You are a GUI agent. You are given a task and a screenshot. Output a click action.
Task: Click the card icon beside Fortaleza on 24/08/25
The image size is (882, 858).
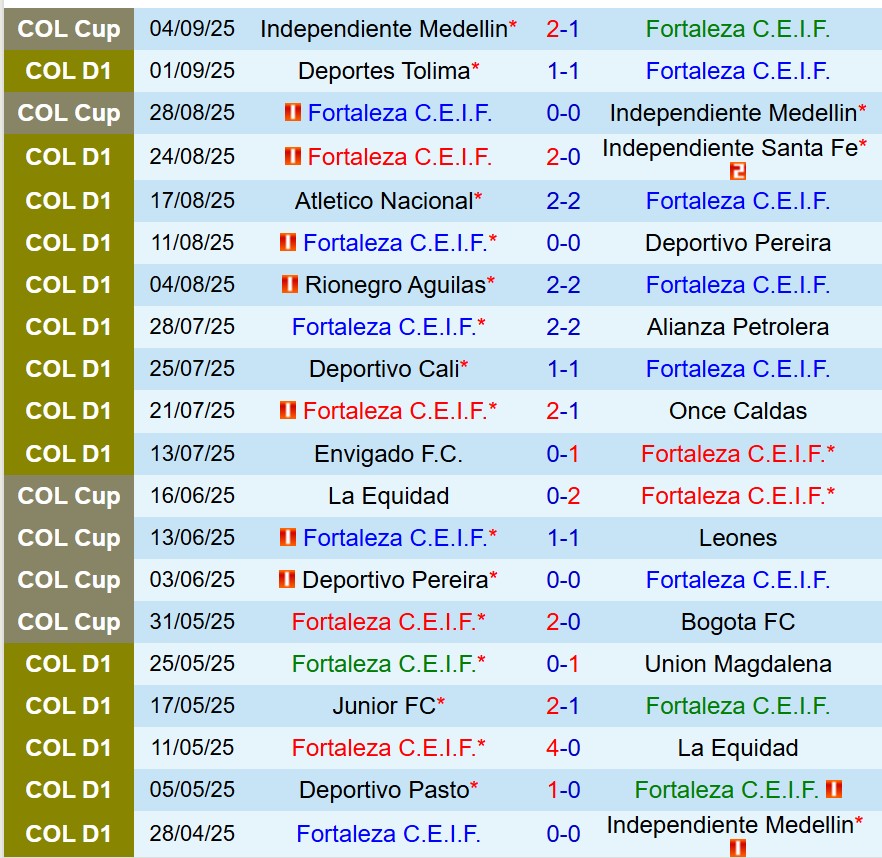tap(293, 157)
